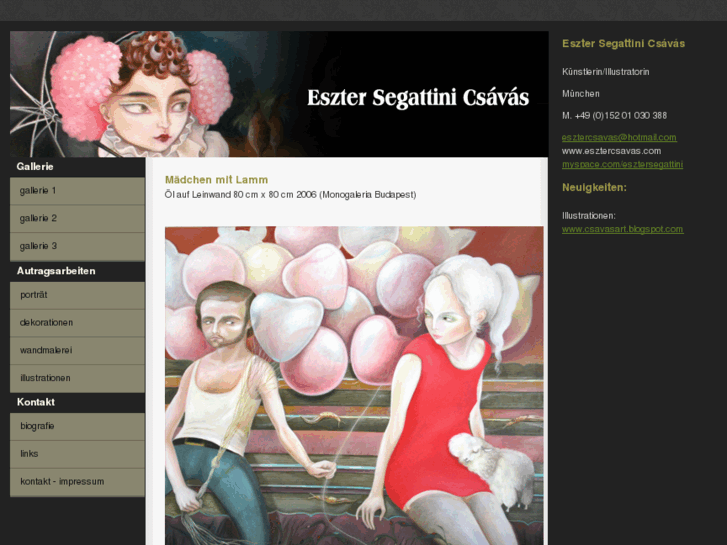Viewport: 727px width, 545px height.
Task: Go to the porträt page
Action: 77,295
